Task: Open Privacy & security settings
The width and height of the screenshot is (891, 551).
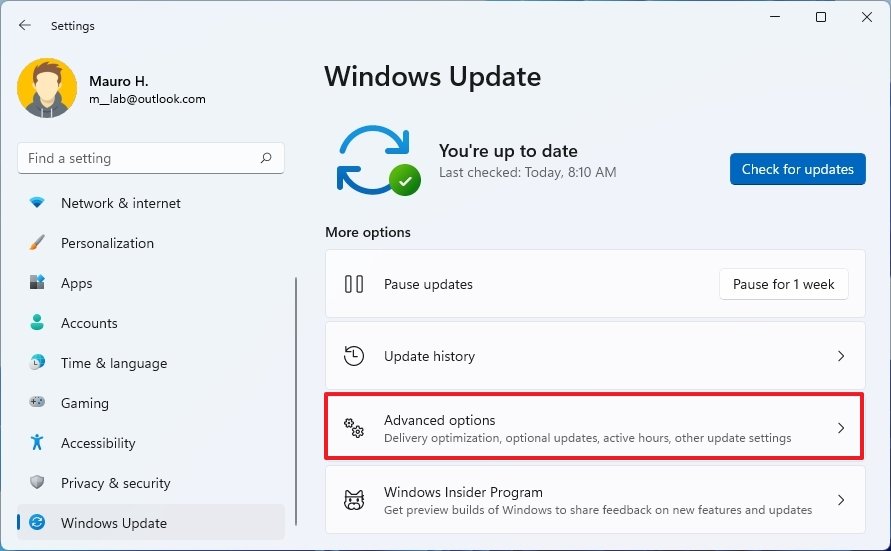Action: 151,483
